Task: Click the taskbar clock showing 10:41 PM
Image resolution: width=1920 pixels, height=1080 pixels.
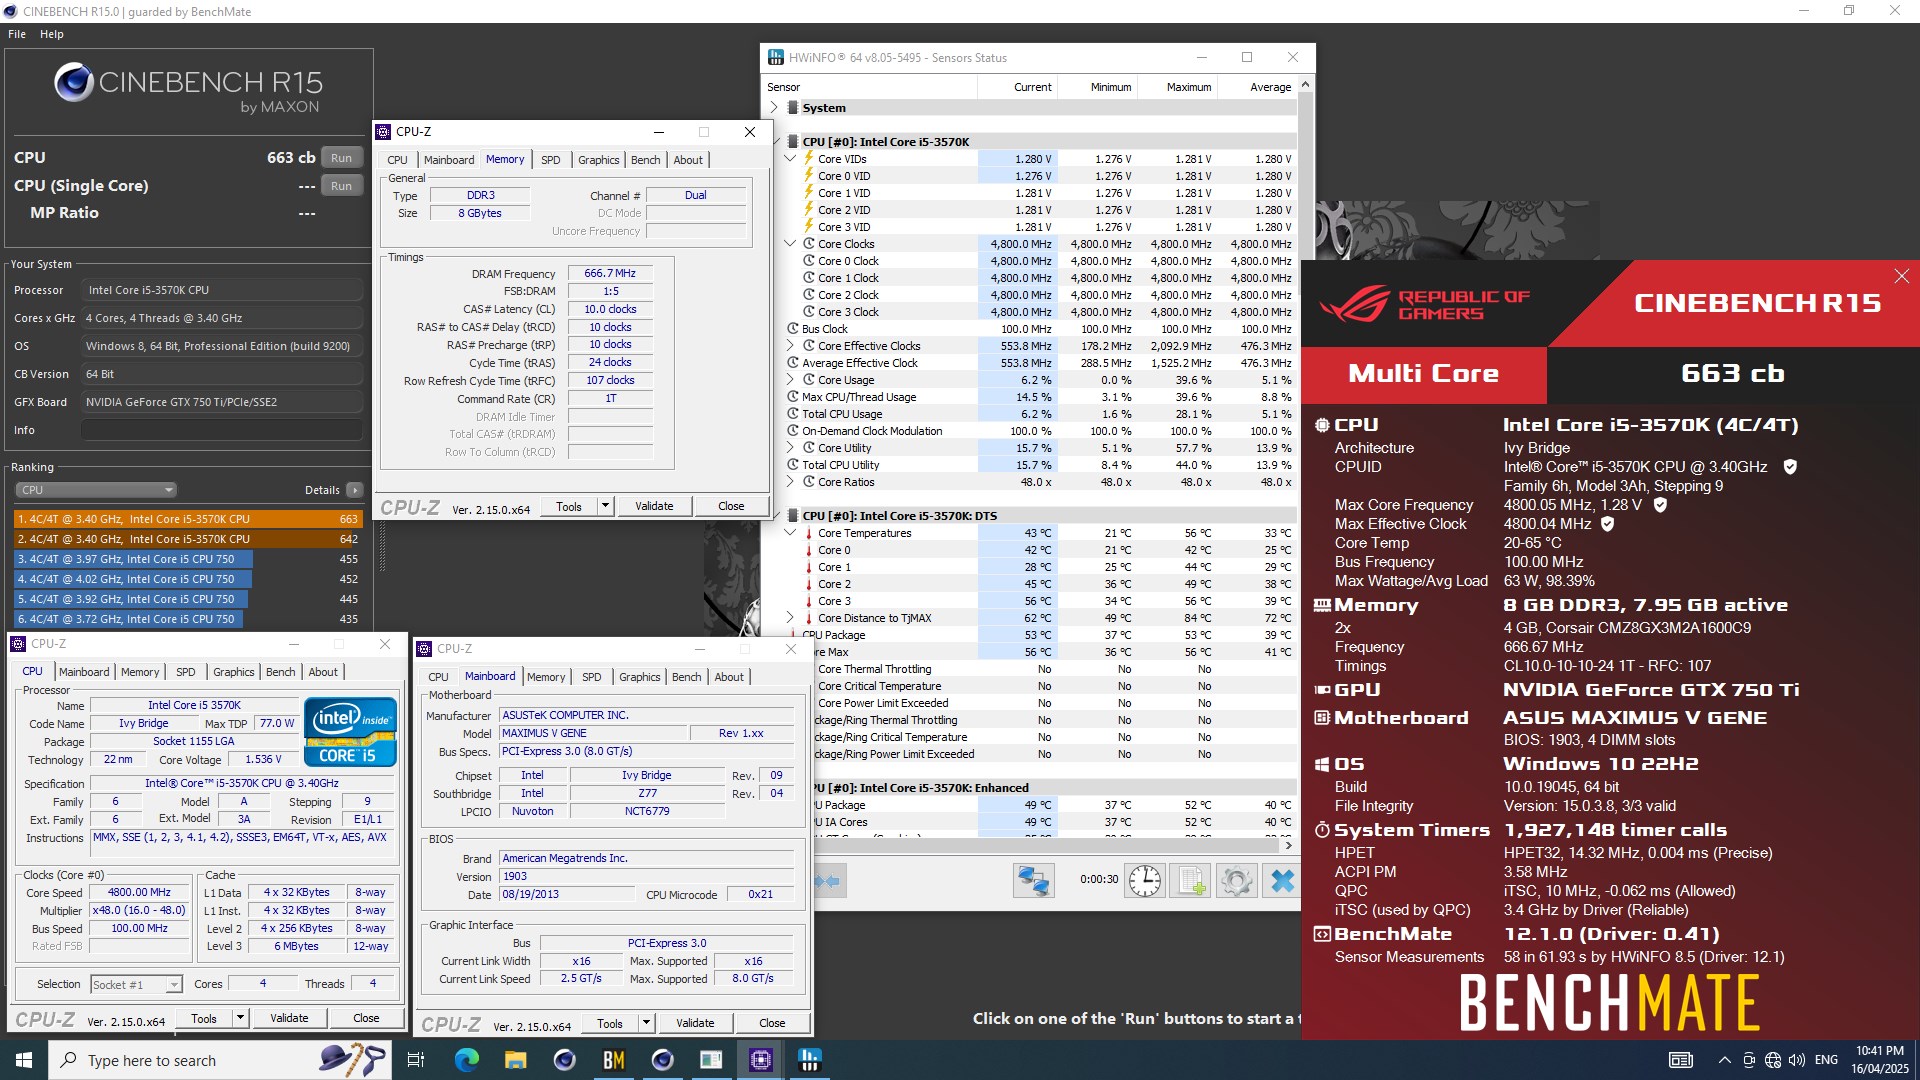Action: [x=1879, y=1060]
